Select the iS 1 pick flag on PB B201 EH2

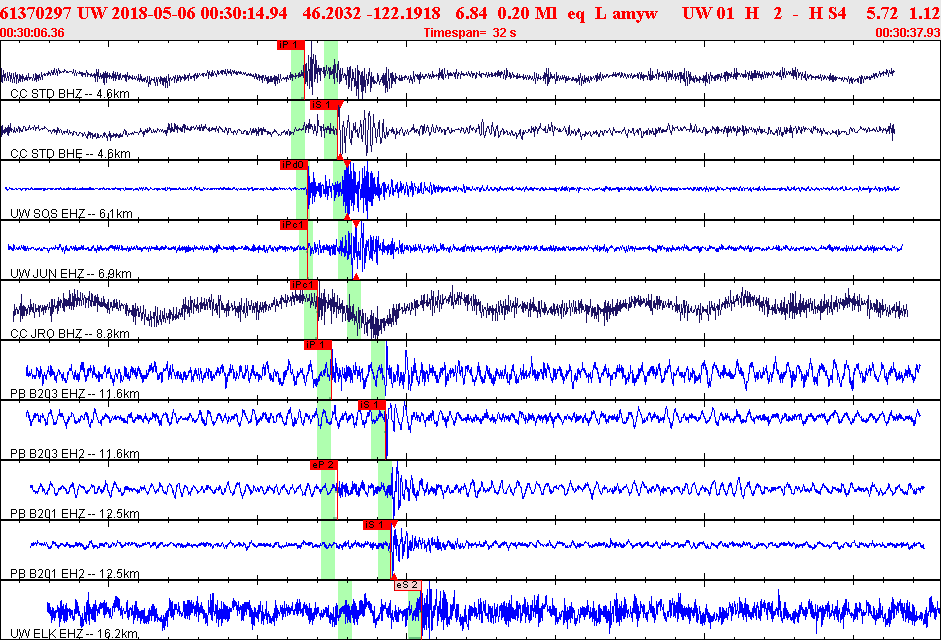point(377,525)
